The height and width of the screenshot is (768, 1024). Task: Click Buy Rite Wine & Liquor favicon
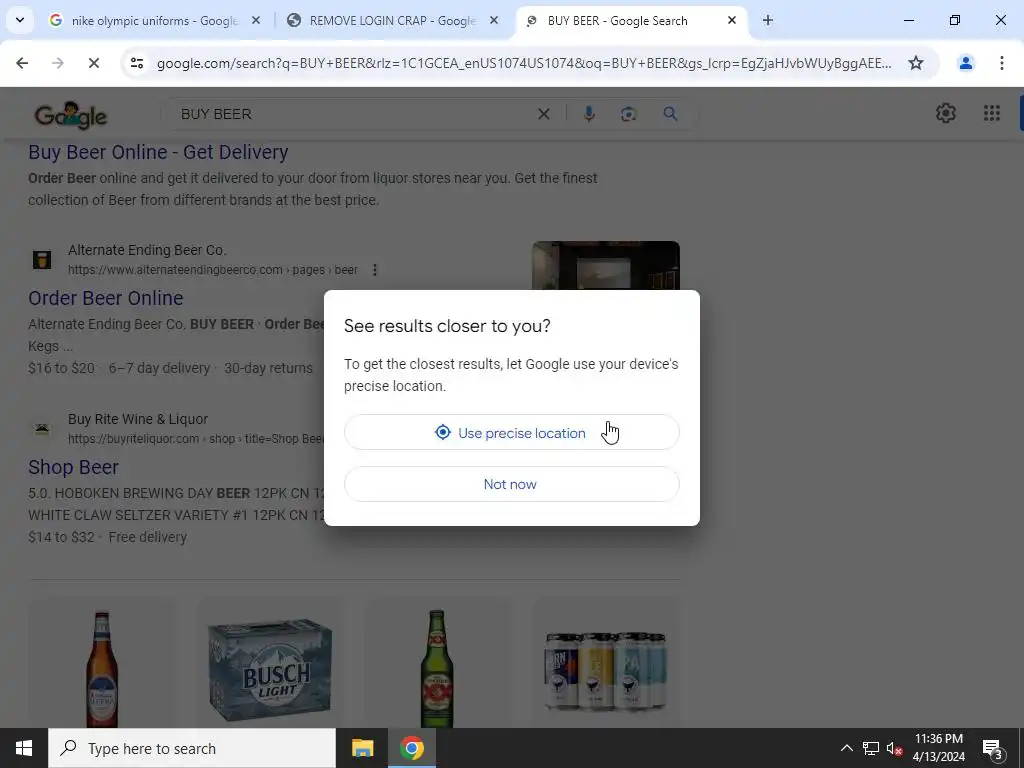42,428
